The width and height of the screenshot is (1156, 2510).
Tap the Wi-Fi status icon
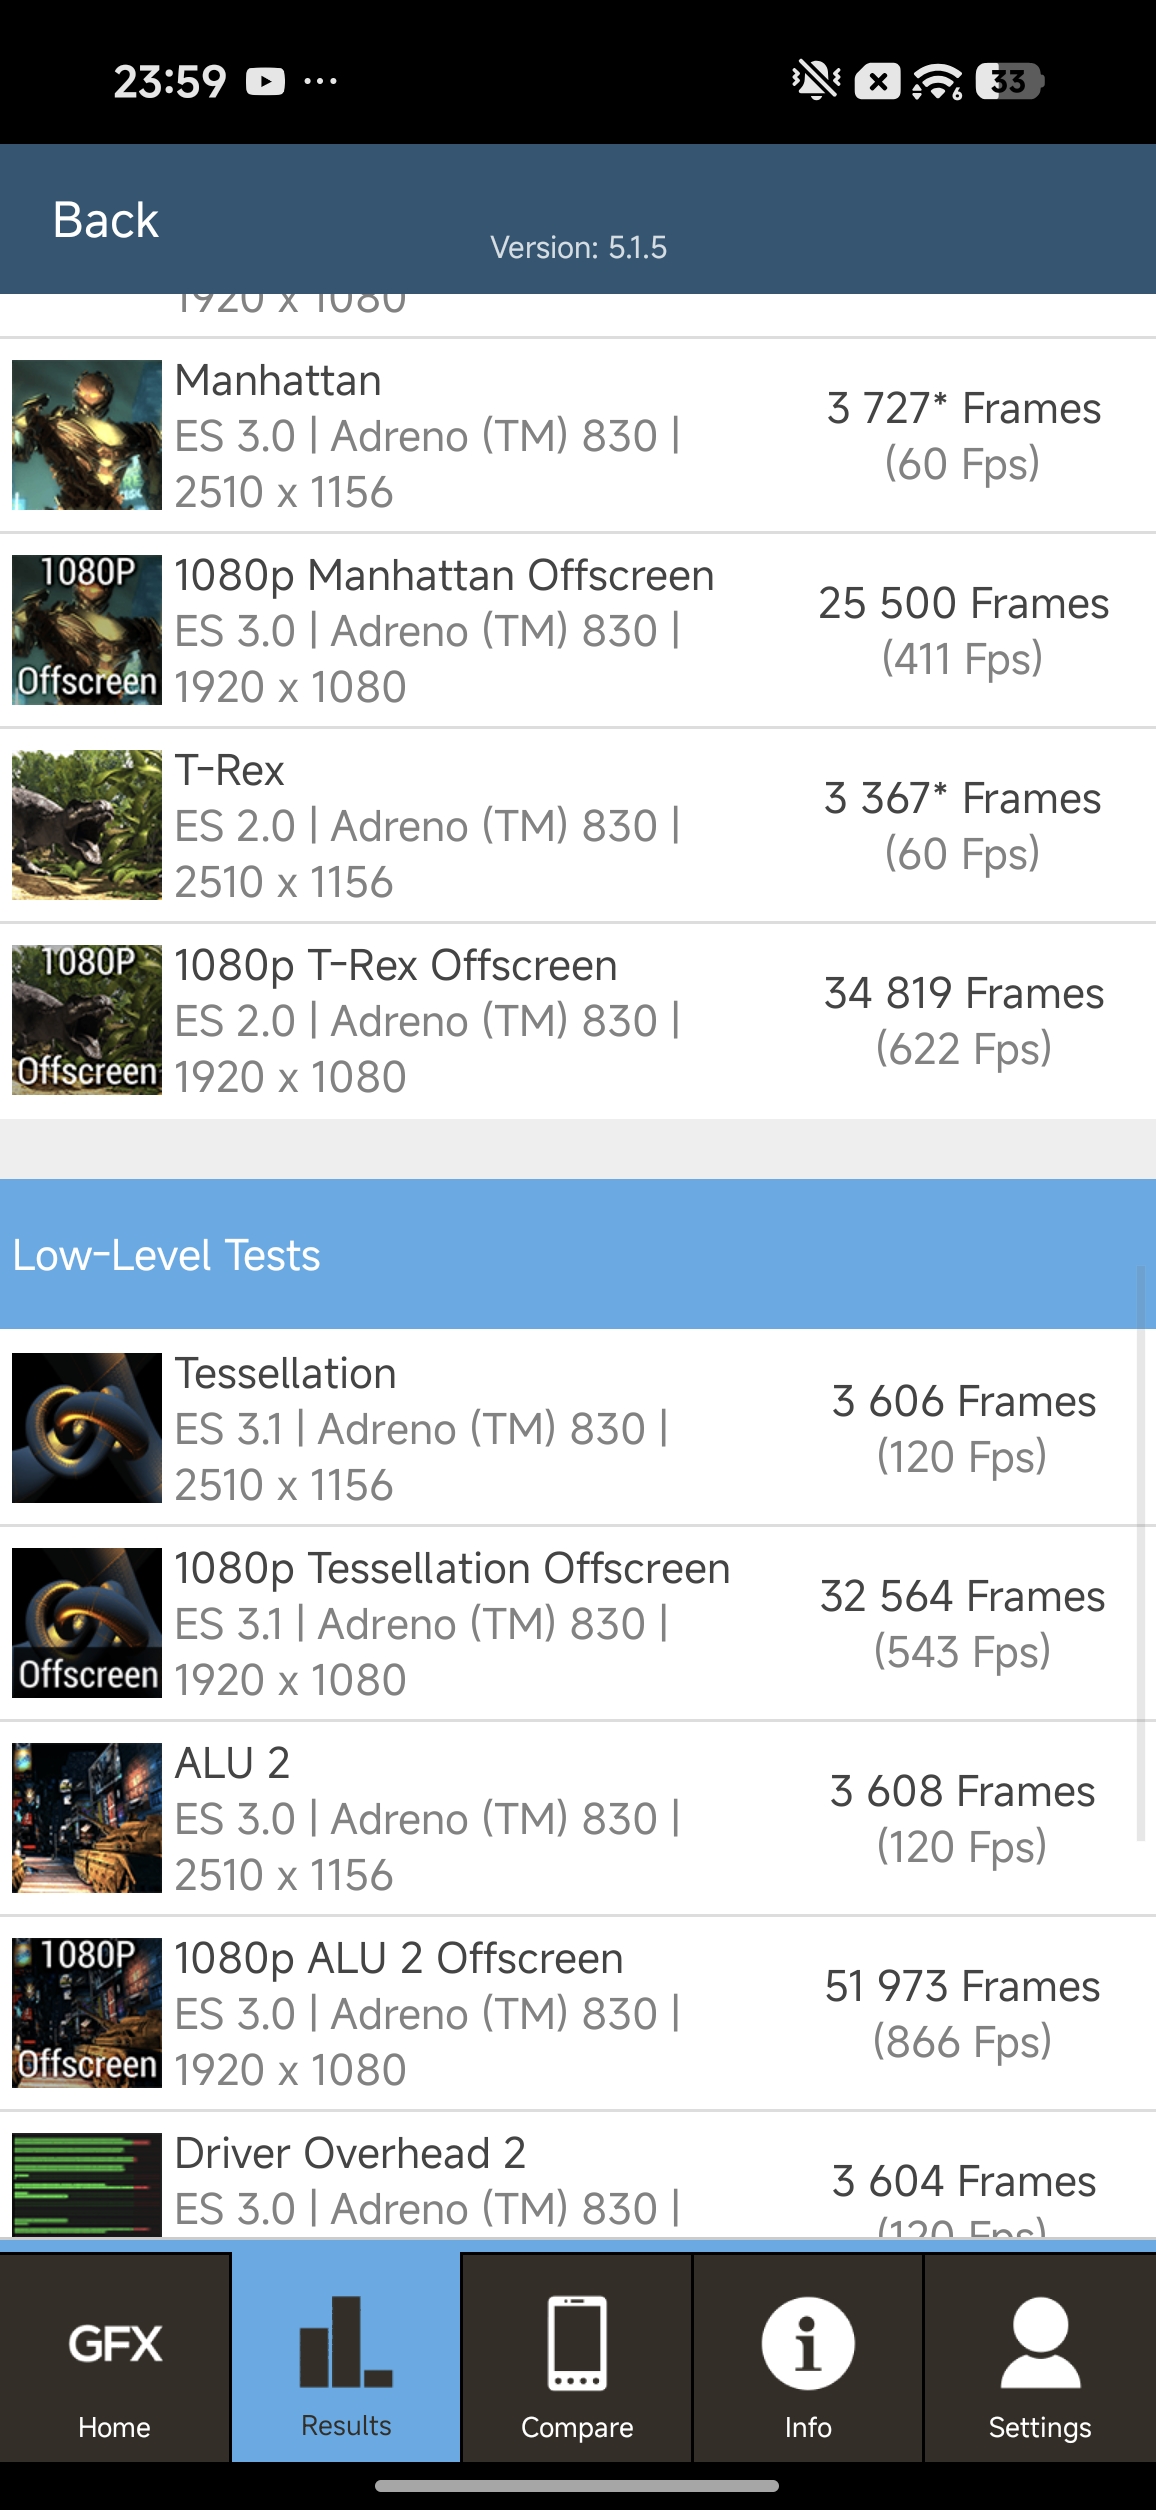point(937,81)
